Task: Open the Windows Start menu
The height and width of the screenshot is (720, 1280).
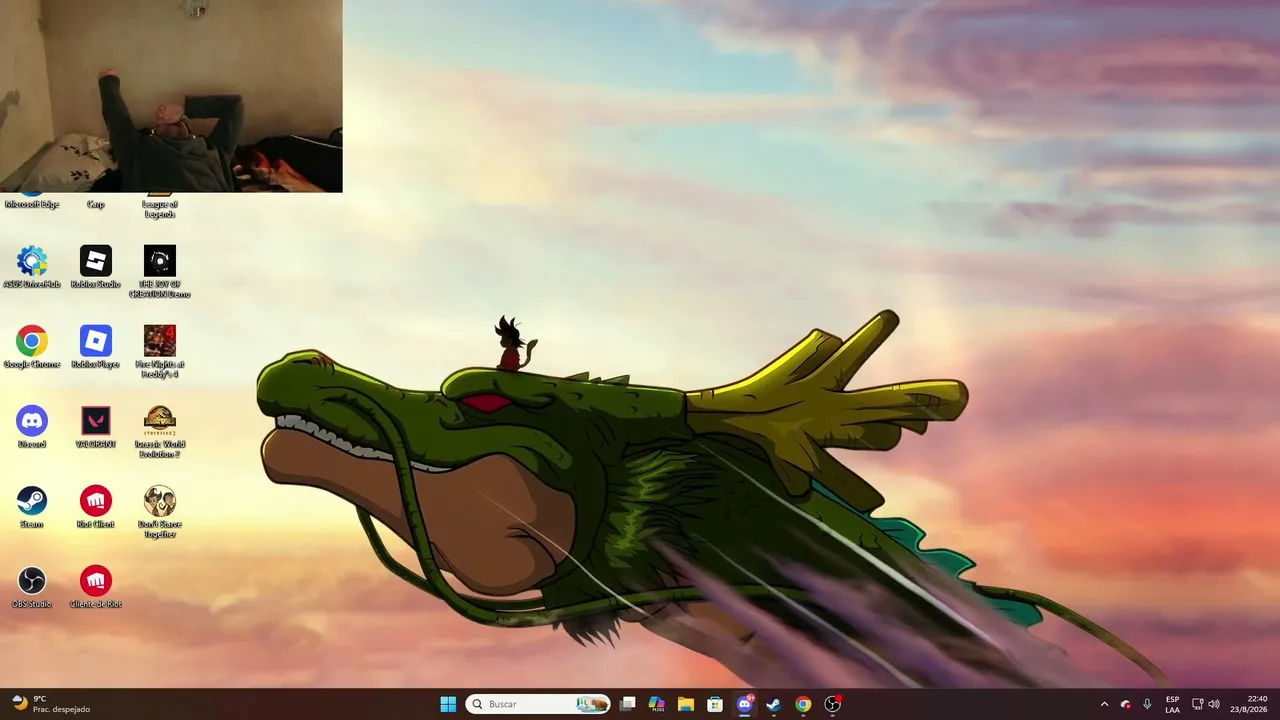Action: (x=448, y=704)
